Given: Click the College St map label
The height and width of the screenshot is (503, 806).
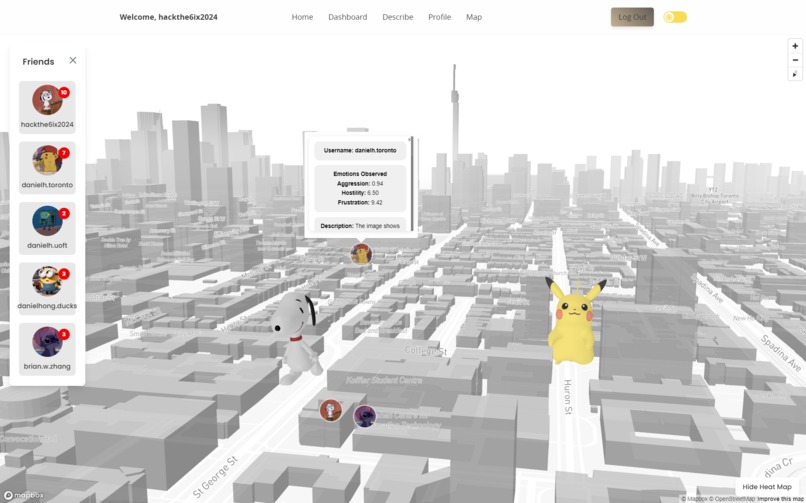Looking at the screenshot, I should (426, 351).
